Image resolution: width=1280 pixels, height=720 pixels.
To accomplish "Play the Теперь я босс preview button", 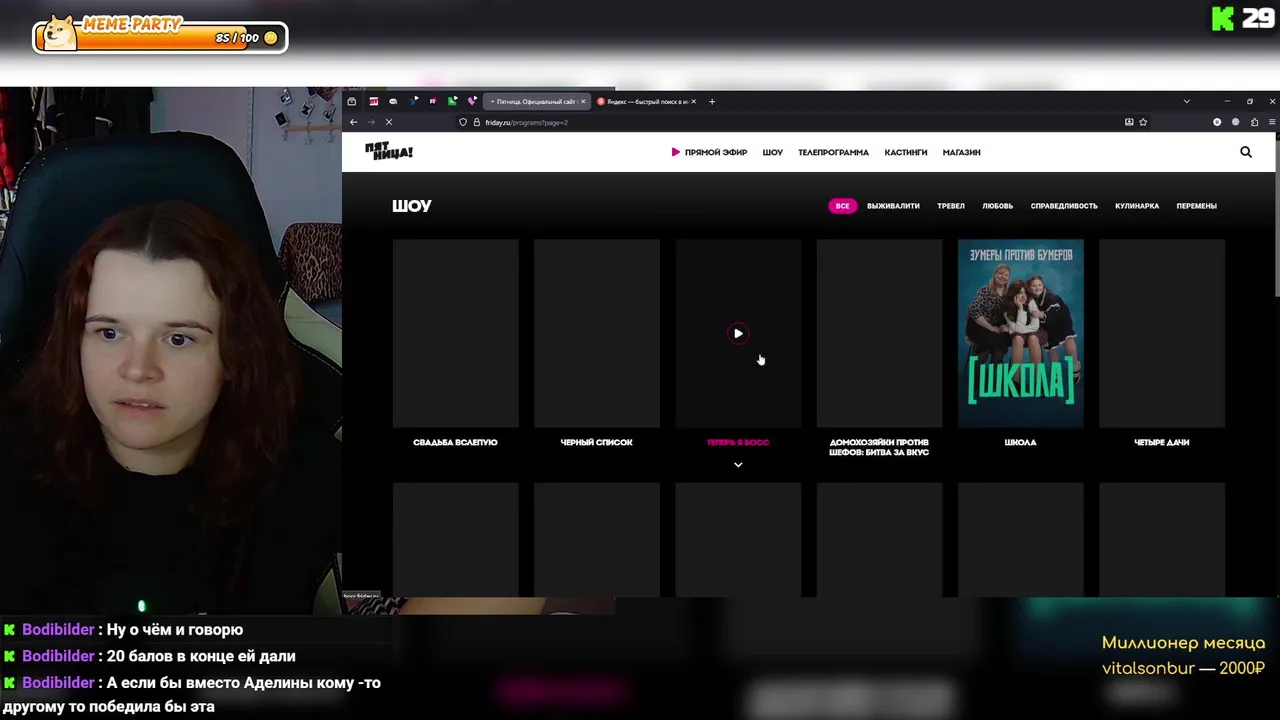I will coord(738,333).
